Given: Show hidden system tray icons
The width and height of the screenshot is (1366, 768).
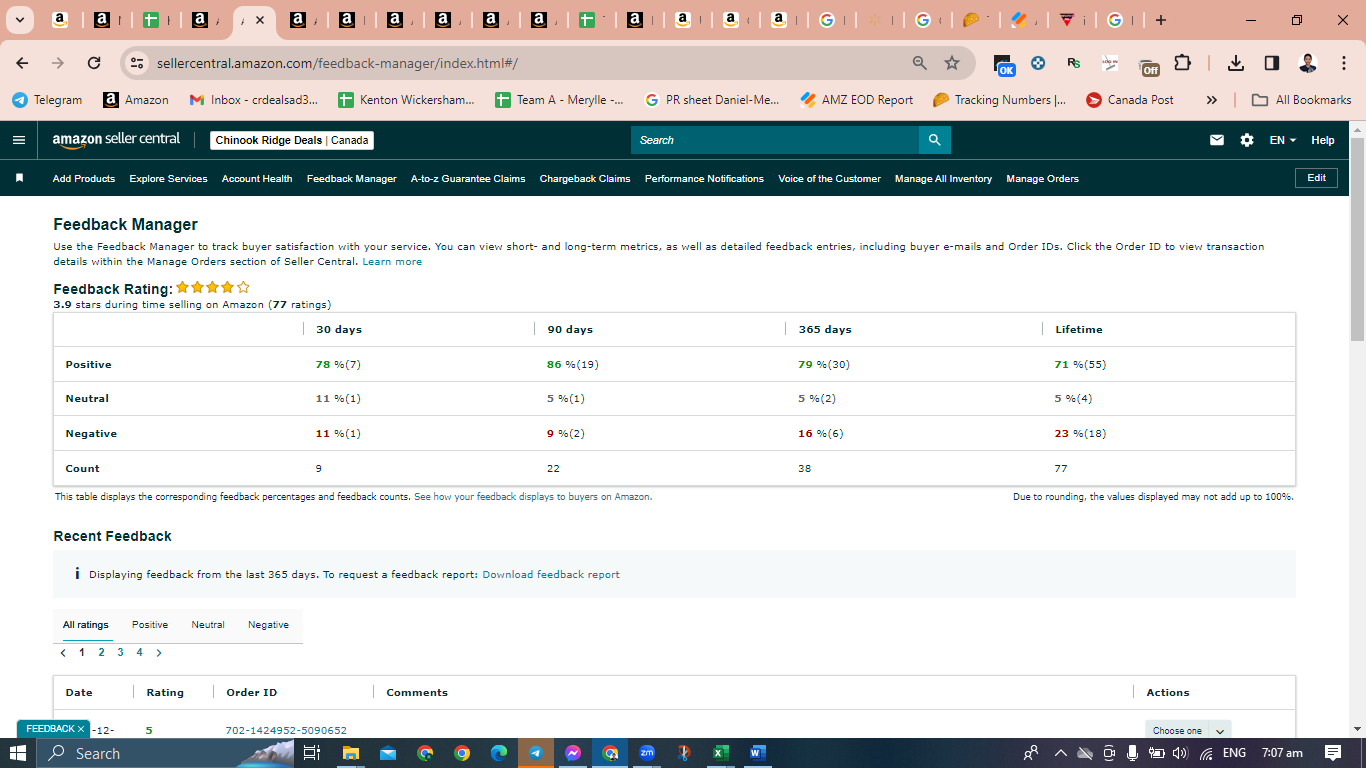Looking at the screenshot, I should [1061, 753].
